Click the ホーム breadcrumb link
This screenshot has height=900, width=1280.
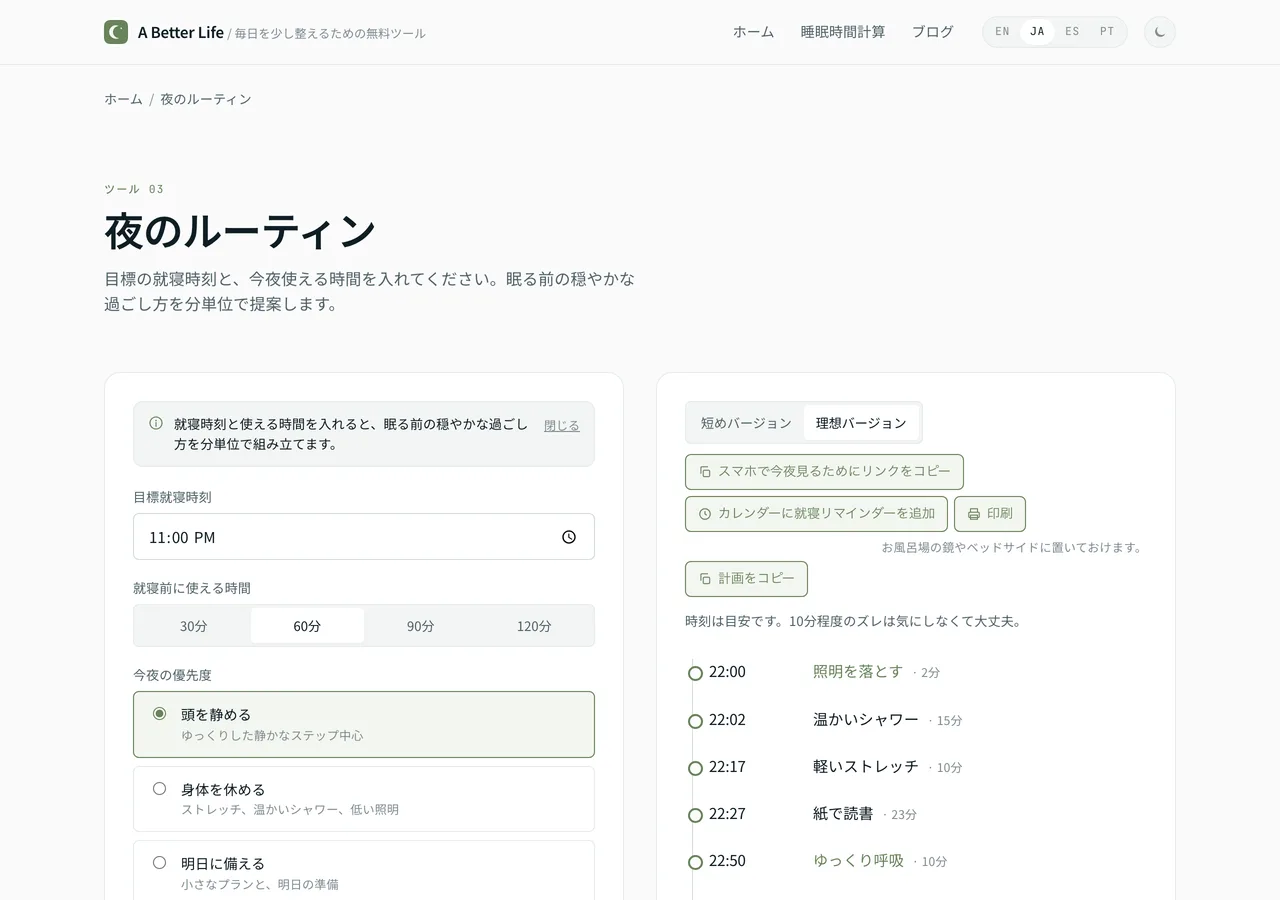[x=123, y=99]
